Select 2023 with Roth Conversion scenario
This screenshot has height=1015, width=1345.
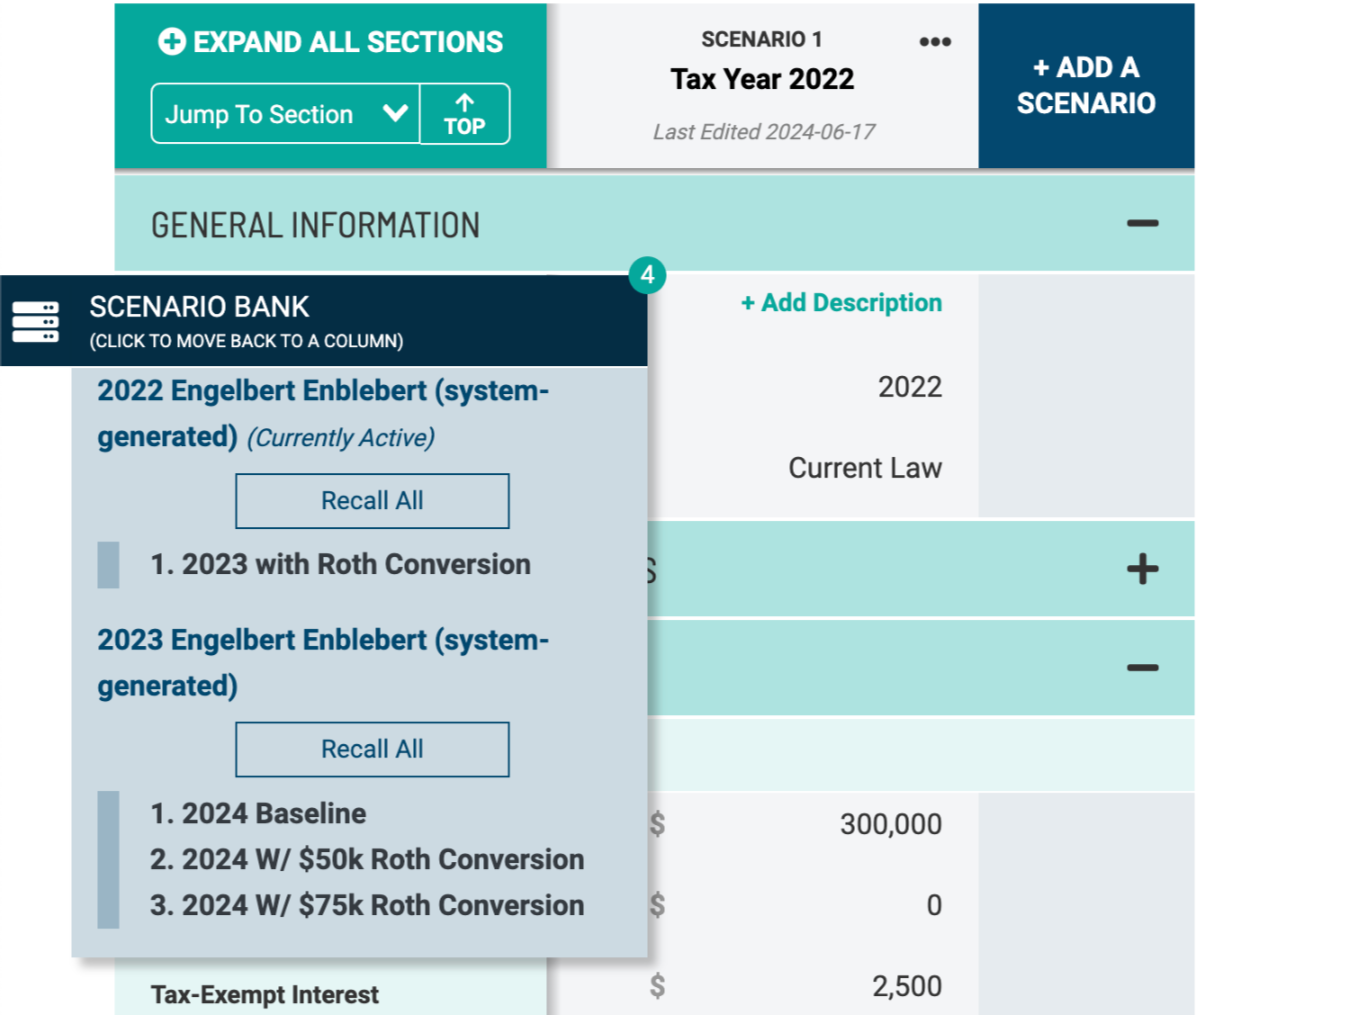pyautogui.click(x=340, y=565)
